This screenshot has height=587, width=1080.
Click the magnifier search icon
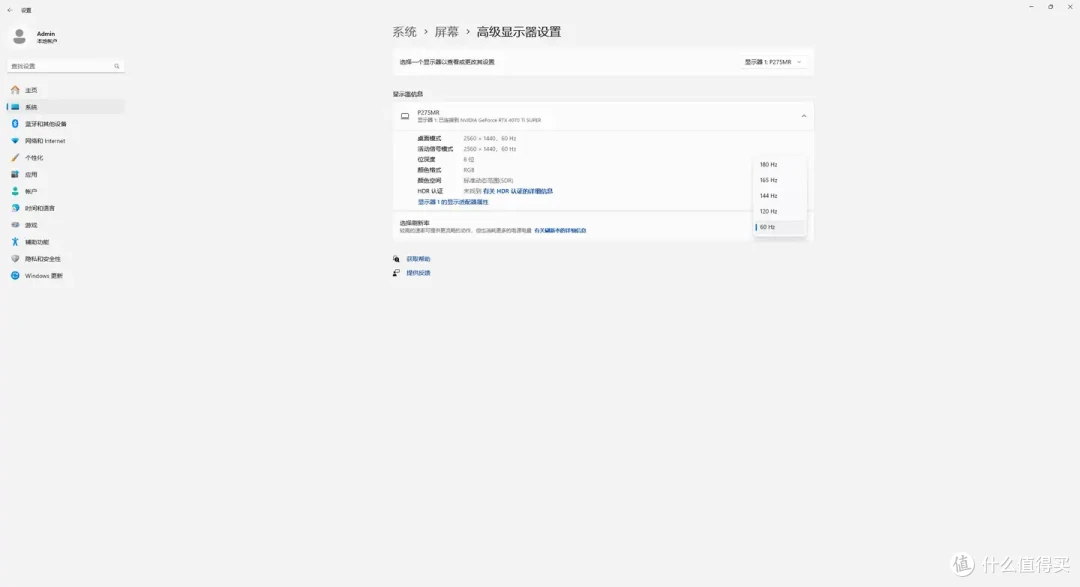point(116,66)
